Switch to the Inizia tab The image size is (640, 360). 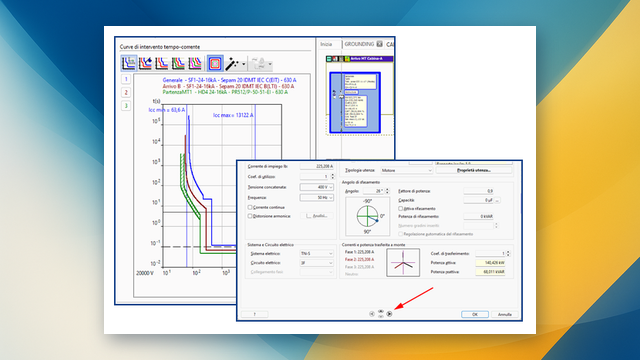326,44
